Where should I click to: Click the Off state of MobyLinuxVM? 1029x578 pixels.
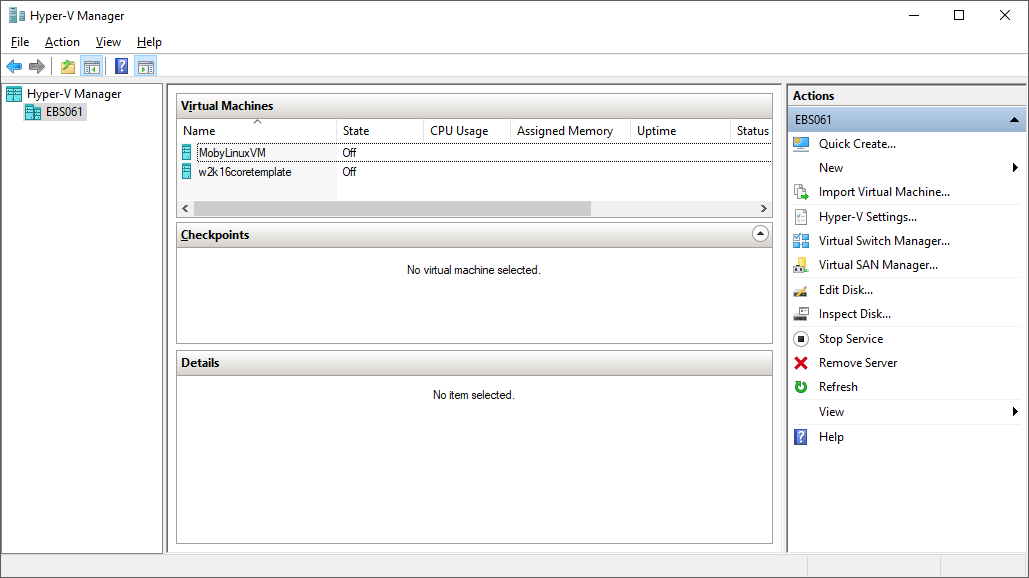coord(349,153)
